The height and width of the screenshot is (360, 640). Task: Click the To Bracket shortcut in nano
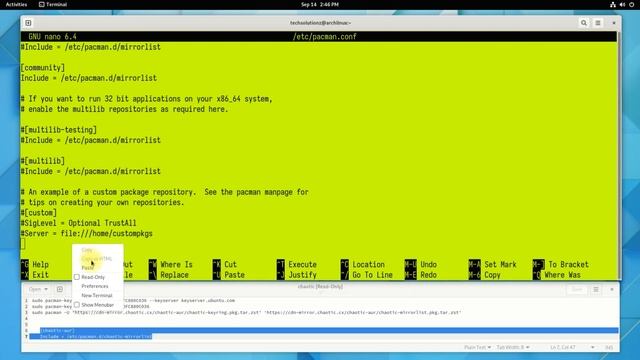[x=561, y=264]
